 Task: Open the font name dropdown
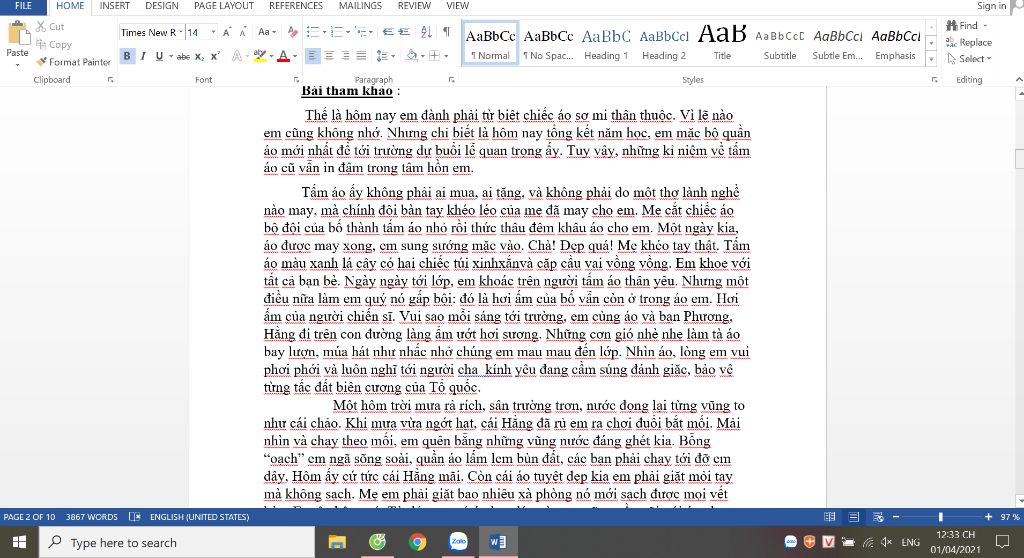[180, 32]
